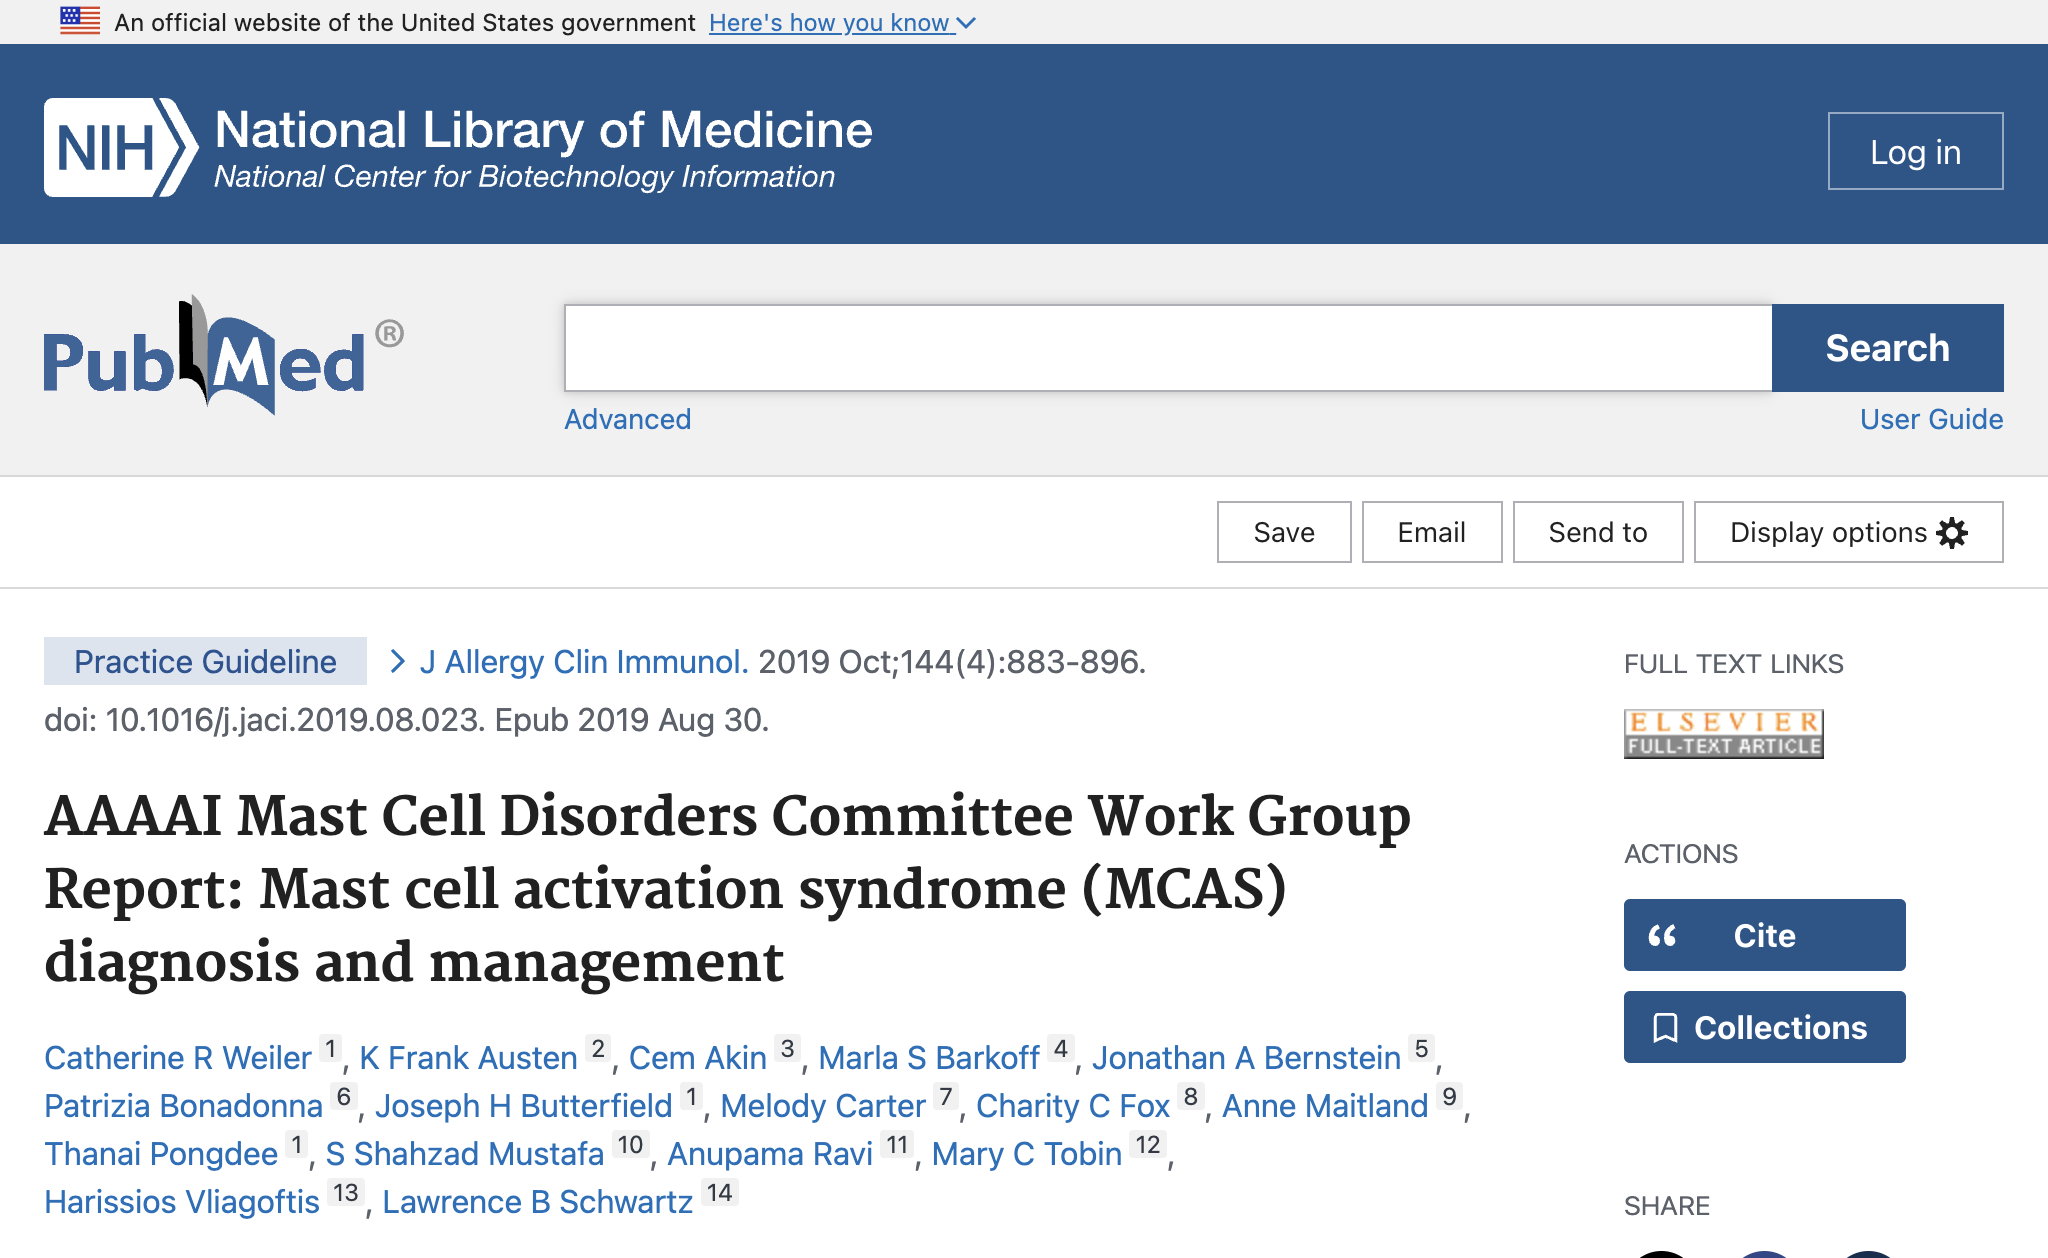2048x1258 pixels.
Task: Expand journal J Allergy Clin Immunol. menu
Action: tap(583, 662)
